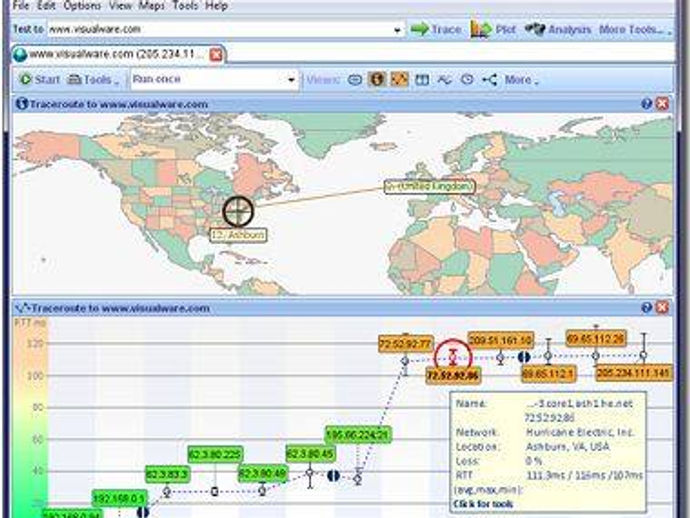This screenshot has height=518, width=690.
Task: Click the green Trace arrow icon
Action: (419, 29)
